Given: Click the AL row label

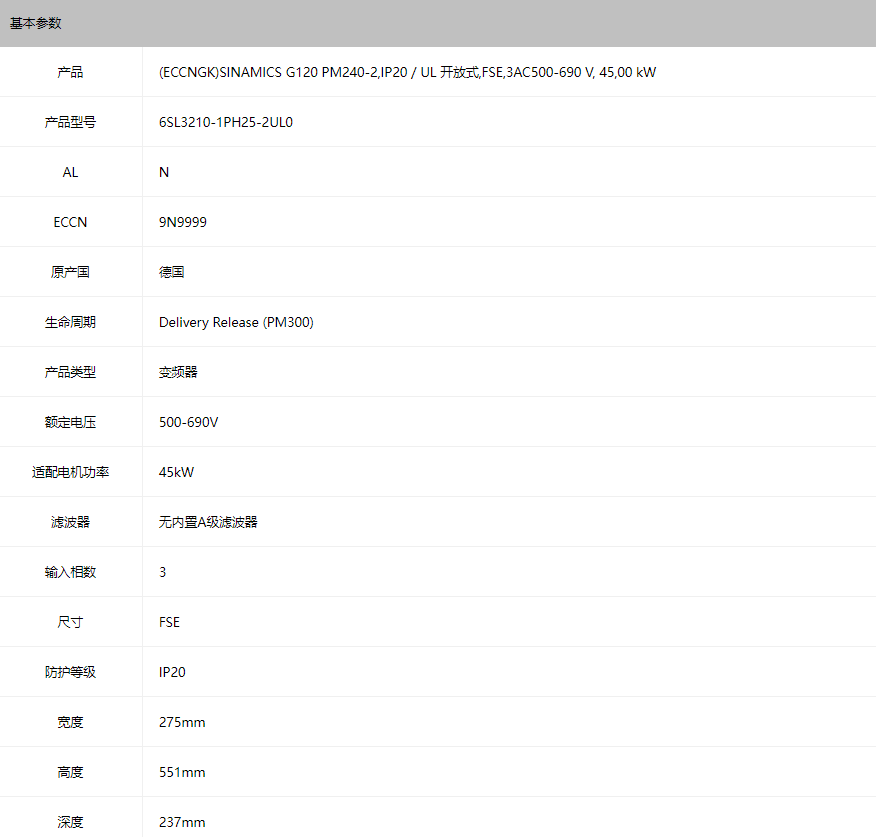Looking at the screenshot, I should coord(70,172).
